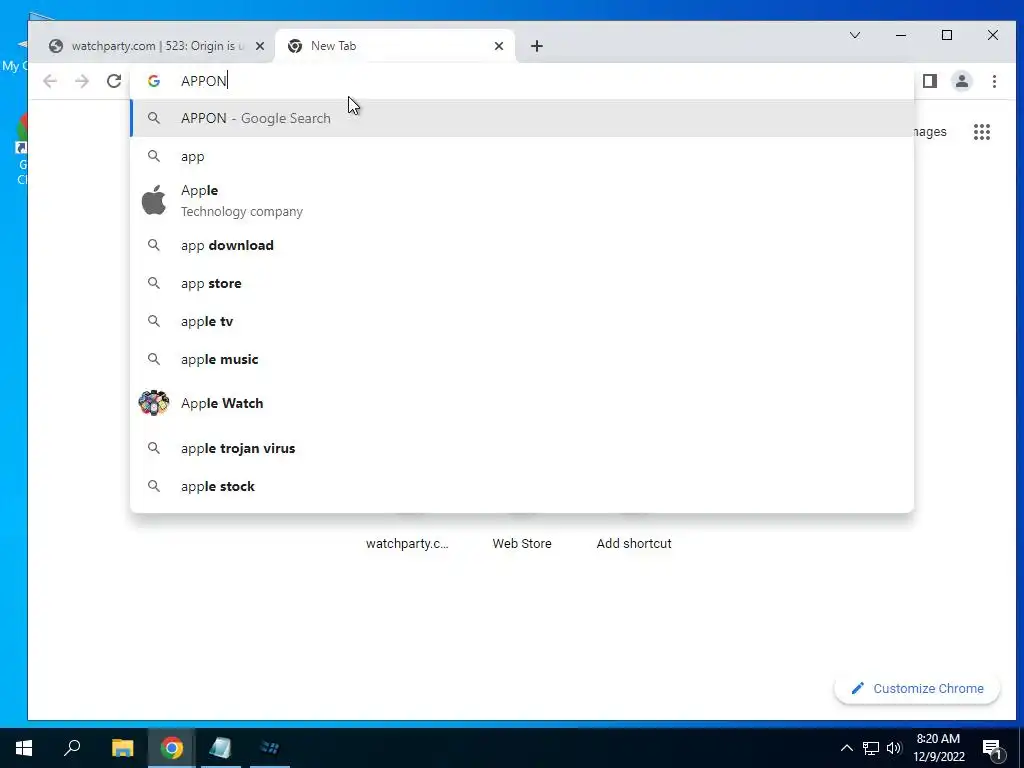Click the Apple Watch thumbnail image

pos(153,403)
